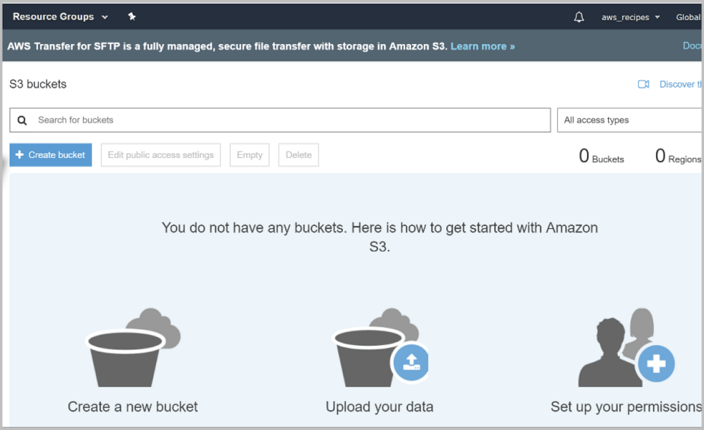
Task: Click the Upload your data label
Action: click(x=380, y=407)
